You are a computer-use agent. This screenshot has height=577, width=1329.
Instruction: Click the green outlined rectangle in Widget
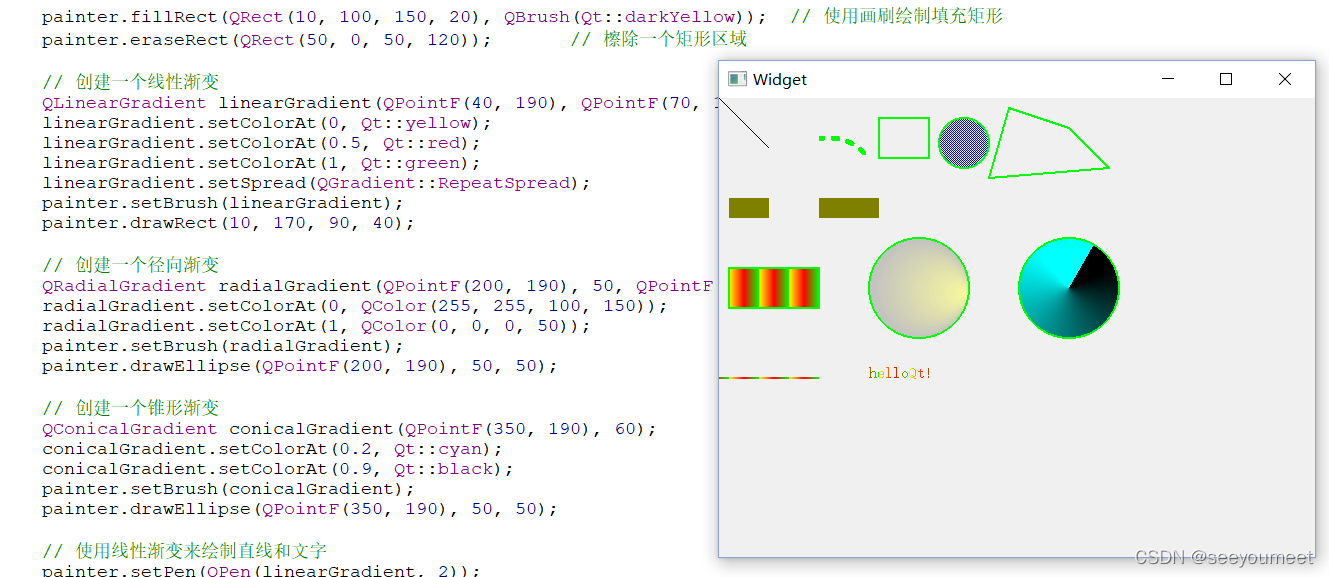(904, 138)
